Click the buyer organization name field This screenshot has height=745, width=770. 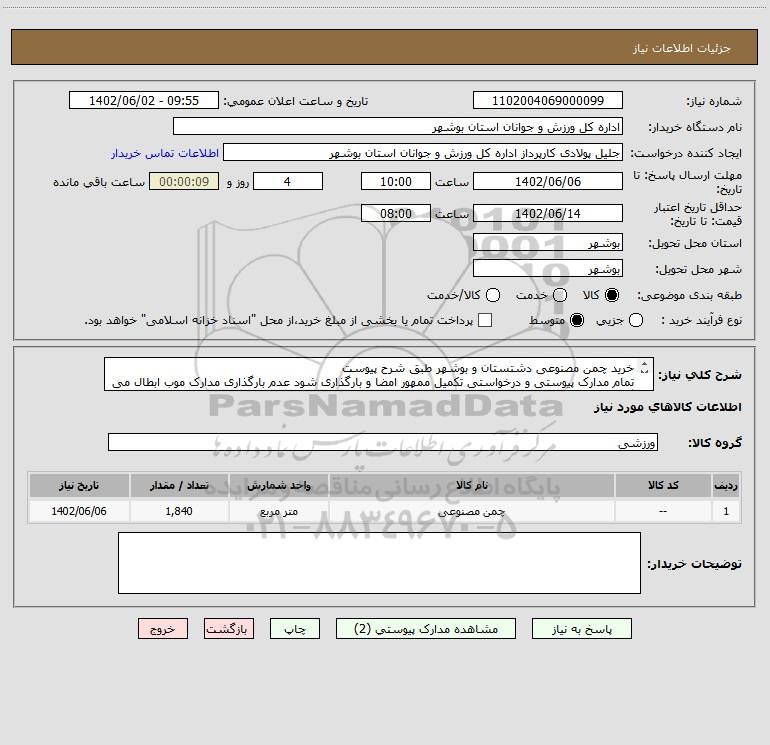398,126
